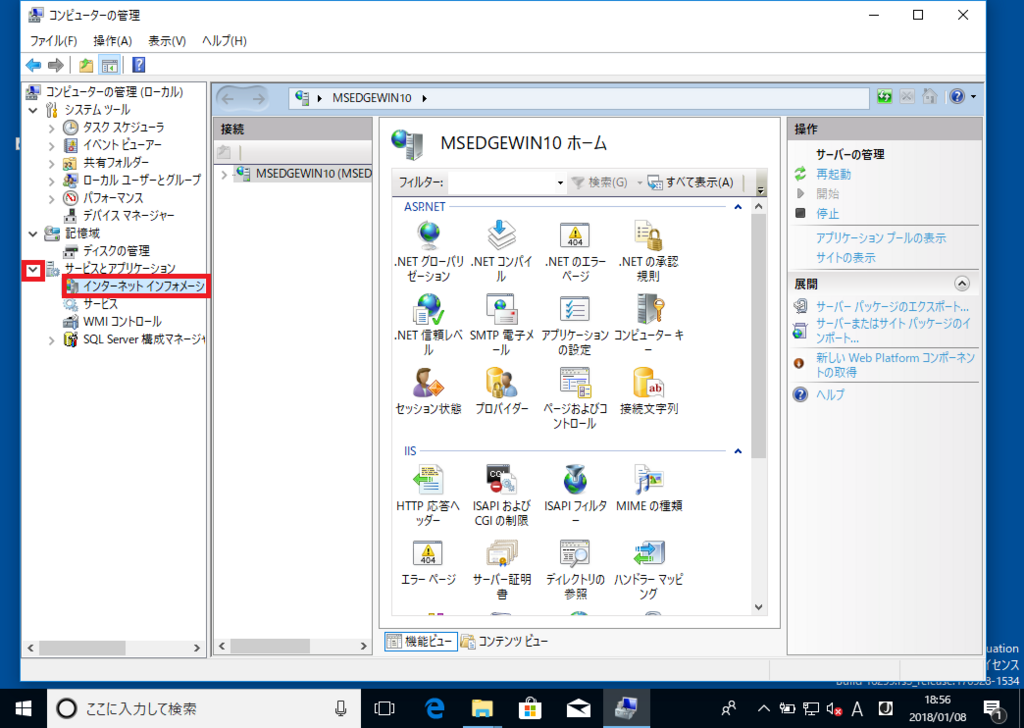The image size is (1024, 728).
Task: Click the up one level folder icon
Action: (x=86, y=65)
